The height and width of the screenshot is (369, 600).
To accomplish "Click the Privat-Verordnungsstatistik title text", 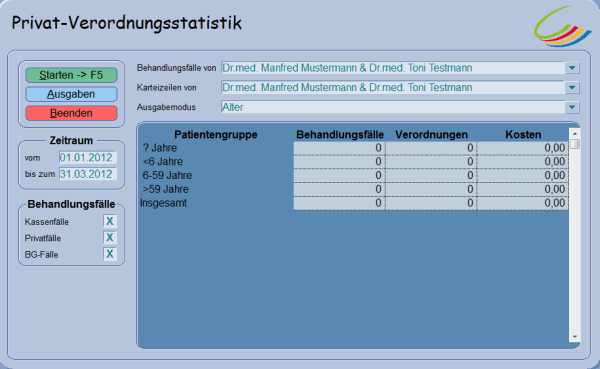I will [x=127, y=23].
